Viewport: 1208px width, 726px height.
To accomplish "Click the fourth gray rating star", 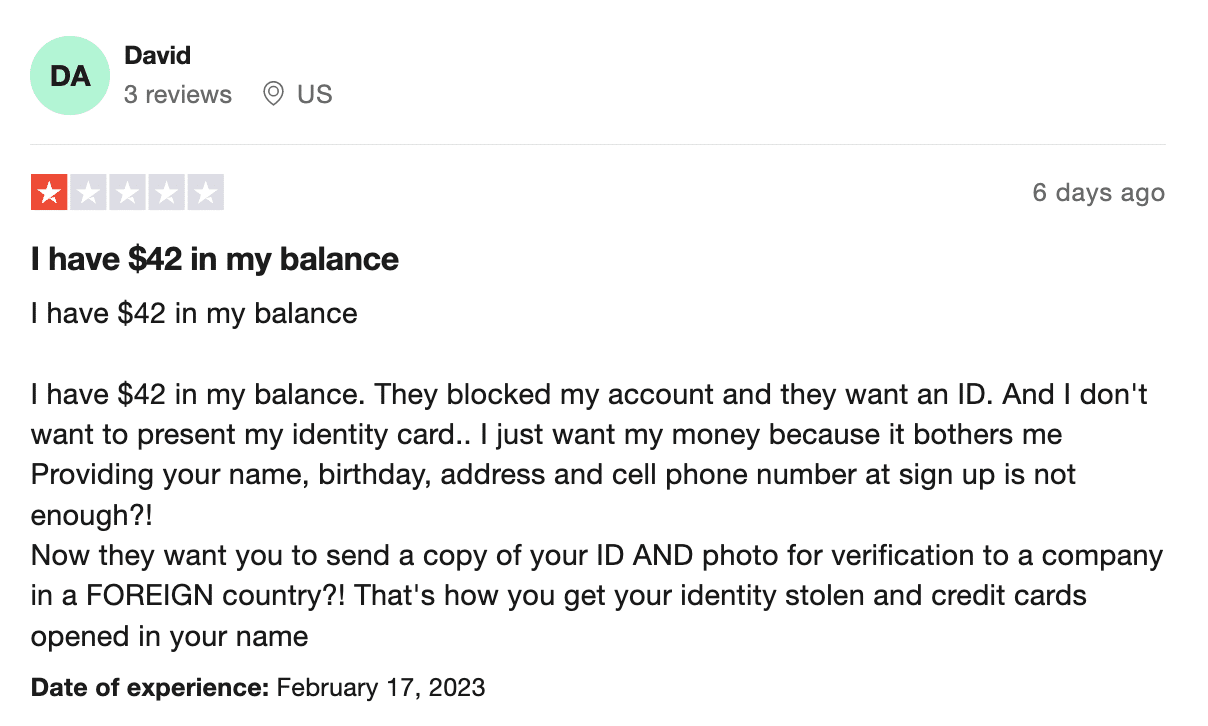I will click(166, 192).
